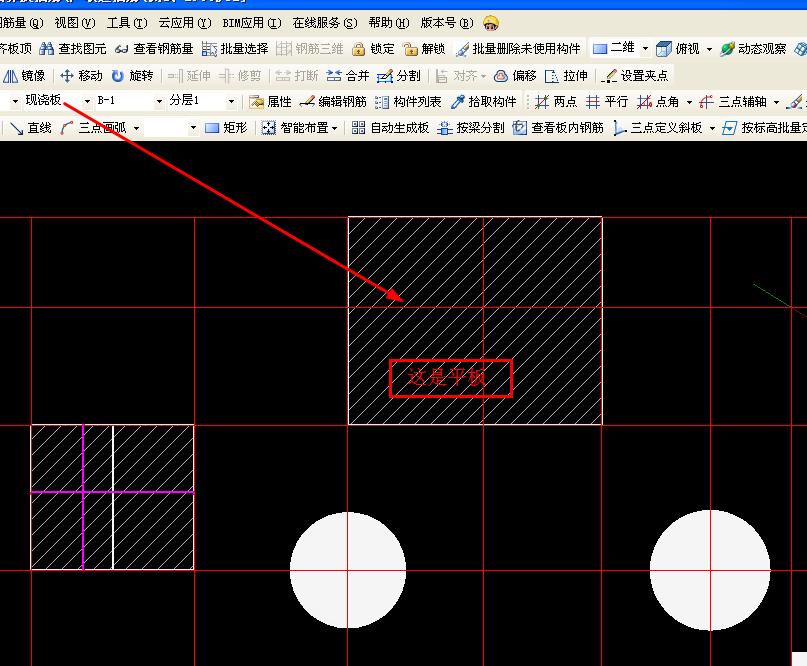
Task: Click 设置夹点 tool
Action: pos(635,76)
